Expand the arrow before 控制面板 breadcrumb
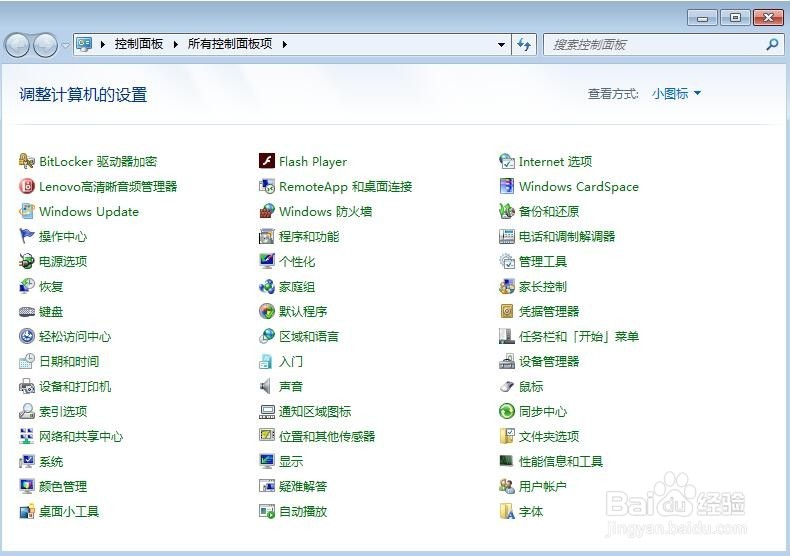790x556 pixels. 103,44
